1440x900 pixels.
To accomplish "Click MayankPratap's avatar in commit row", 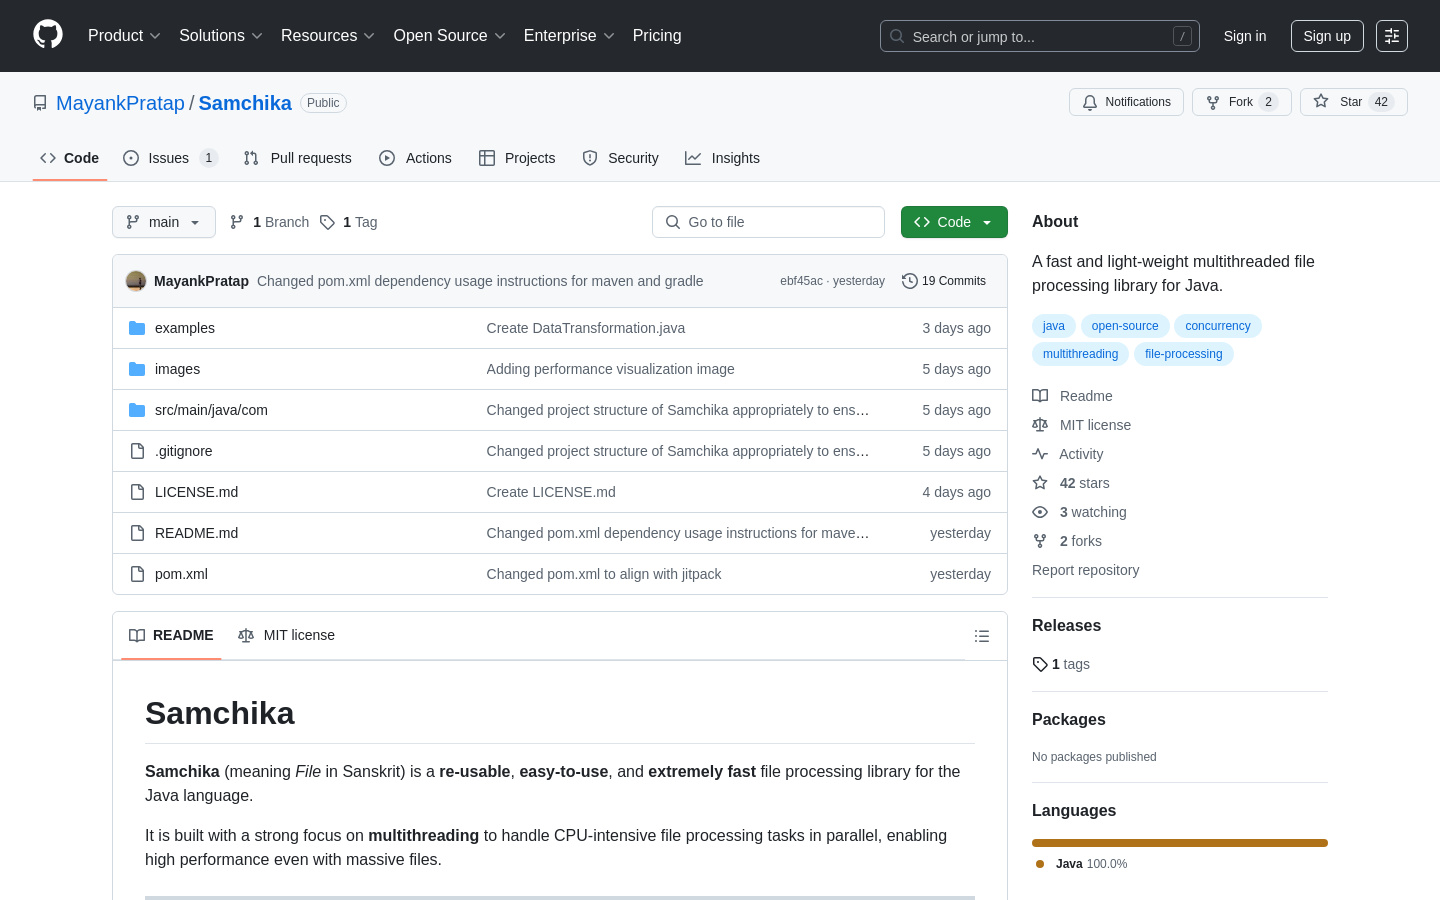I will tap(136, 281).
